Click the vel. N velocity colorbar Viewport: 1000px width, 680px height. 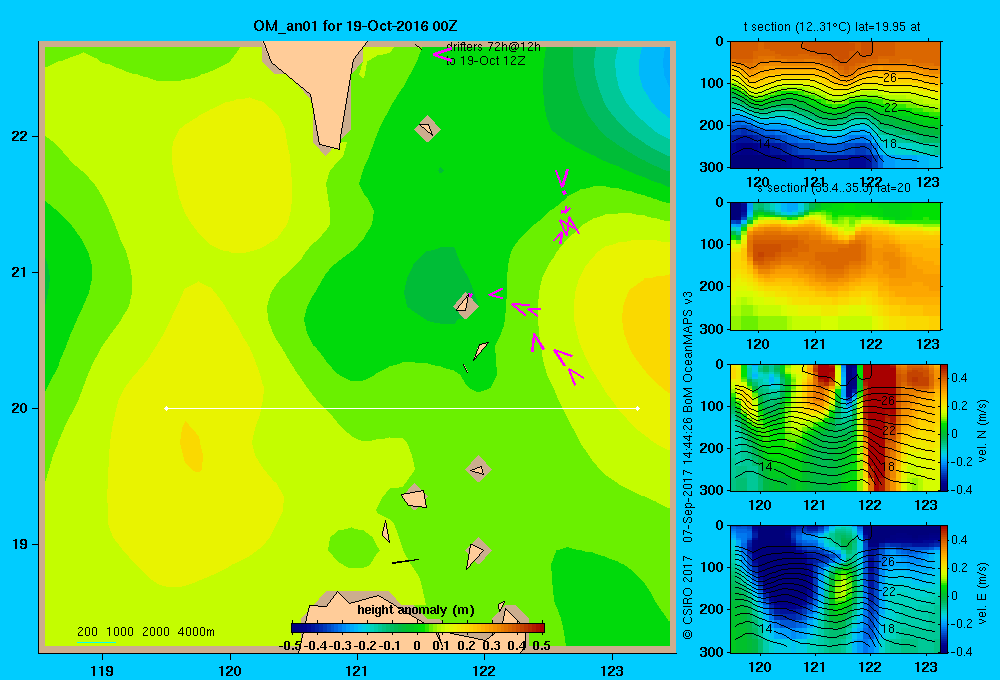945,427
